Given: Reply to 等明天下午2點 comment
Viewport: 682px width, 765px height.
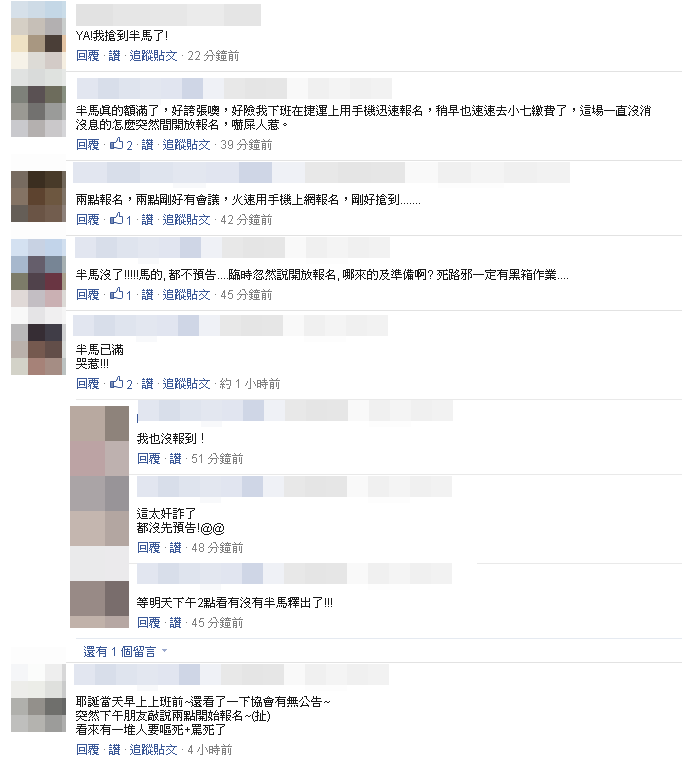Looking at the screenshot, I should coord(149,623).
